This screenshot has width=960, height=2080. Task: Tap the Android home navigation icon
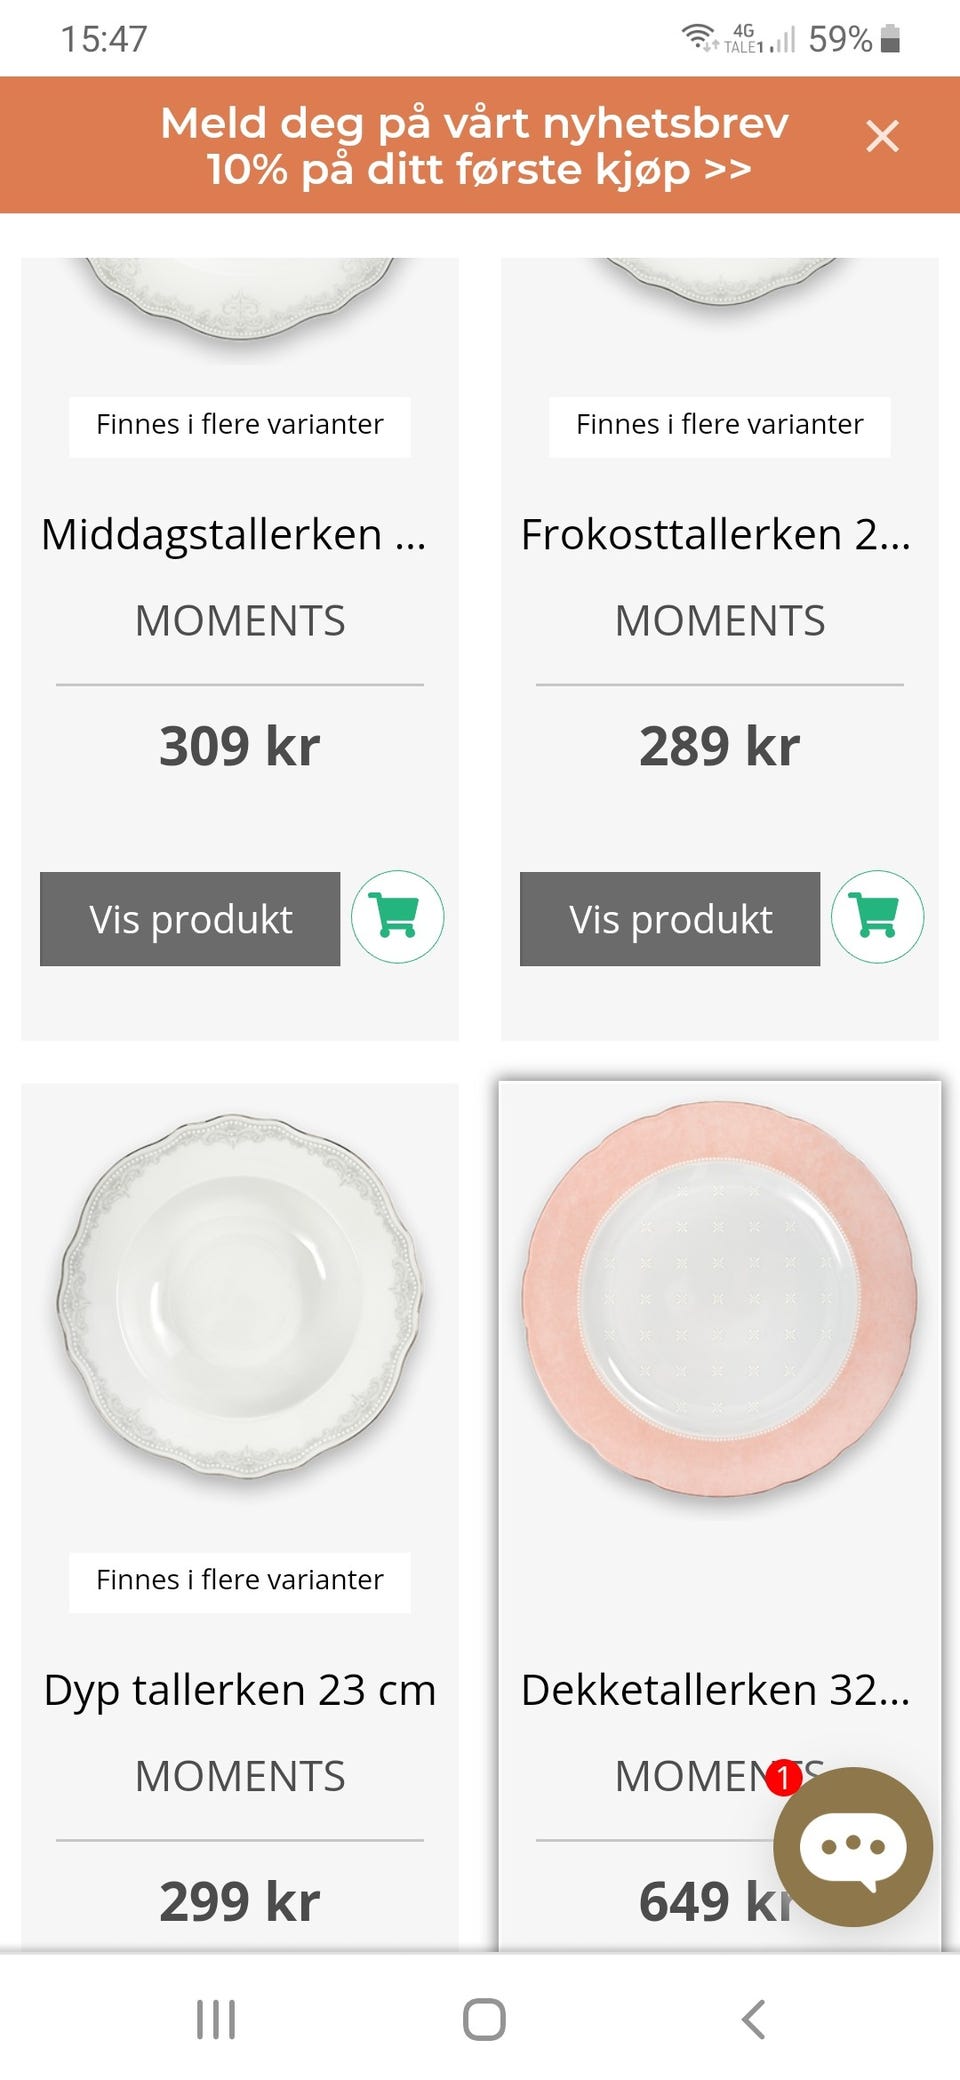(x=484, y=2019)
